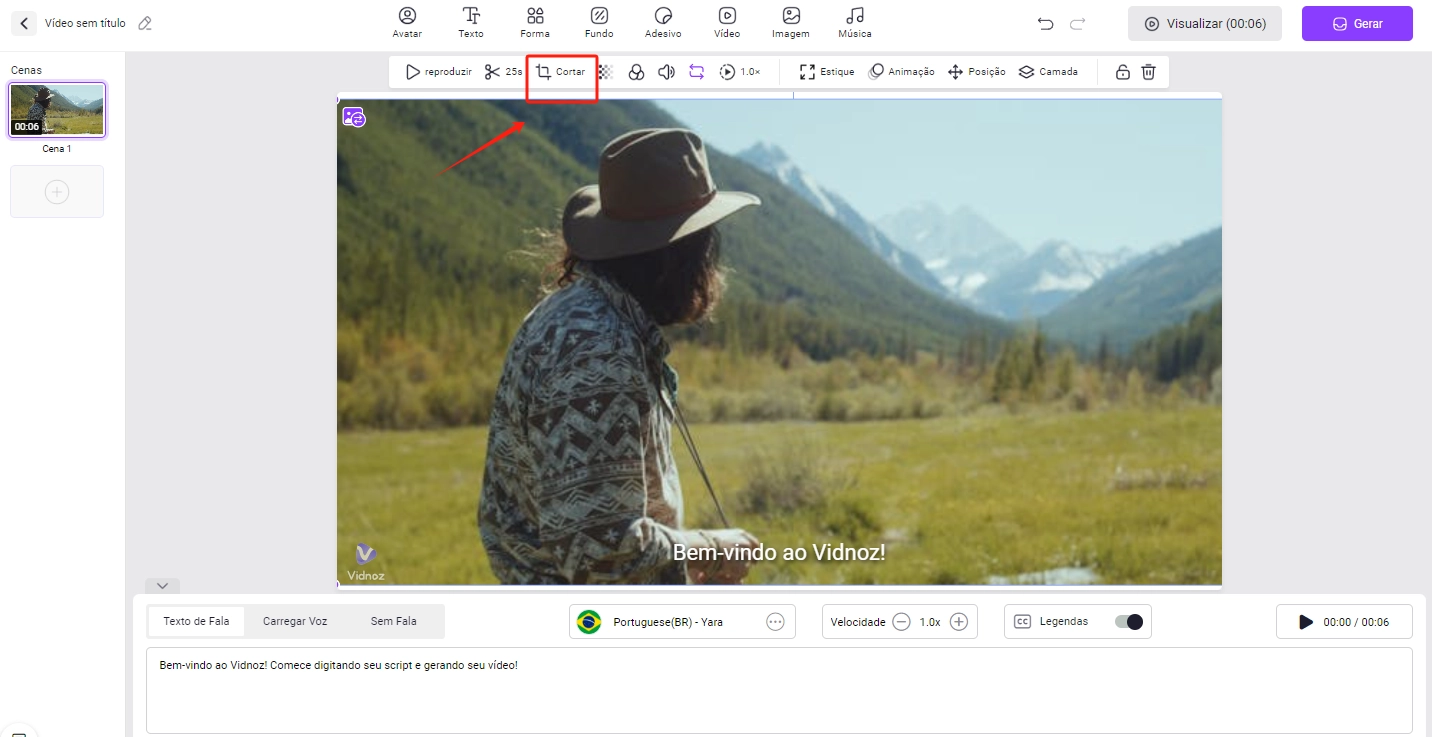Trim the clip with scissors 25s
This screenshot has height=737, width=1432.
(503, 72)
